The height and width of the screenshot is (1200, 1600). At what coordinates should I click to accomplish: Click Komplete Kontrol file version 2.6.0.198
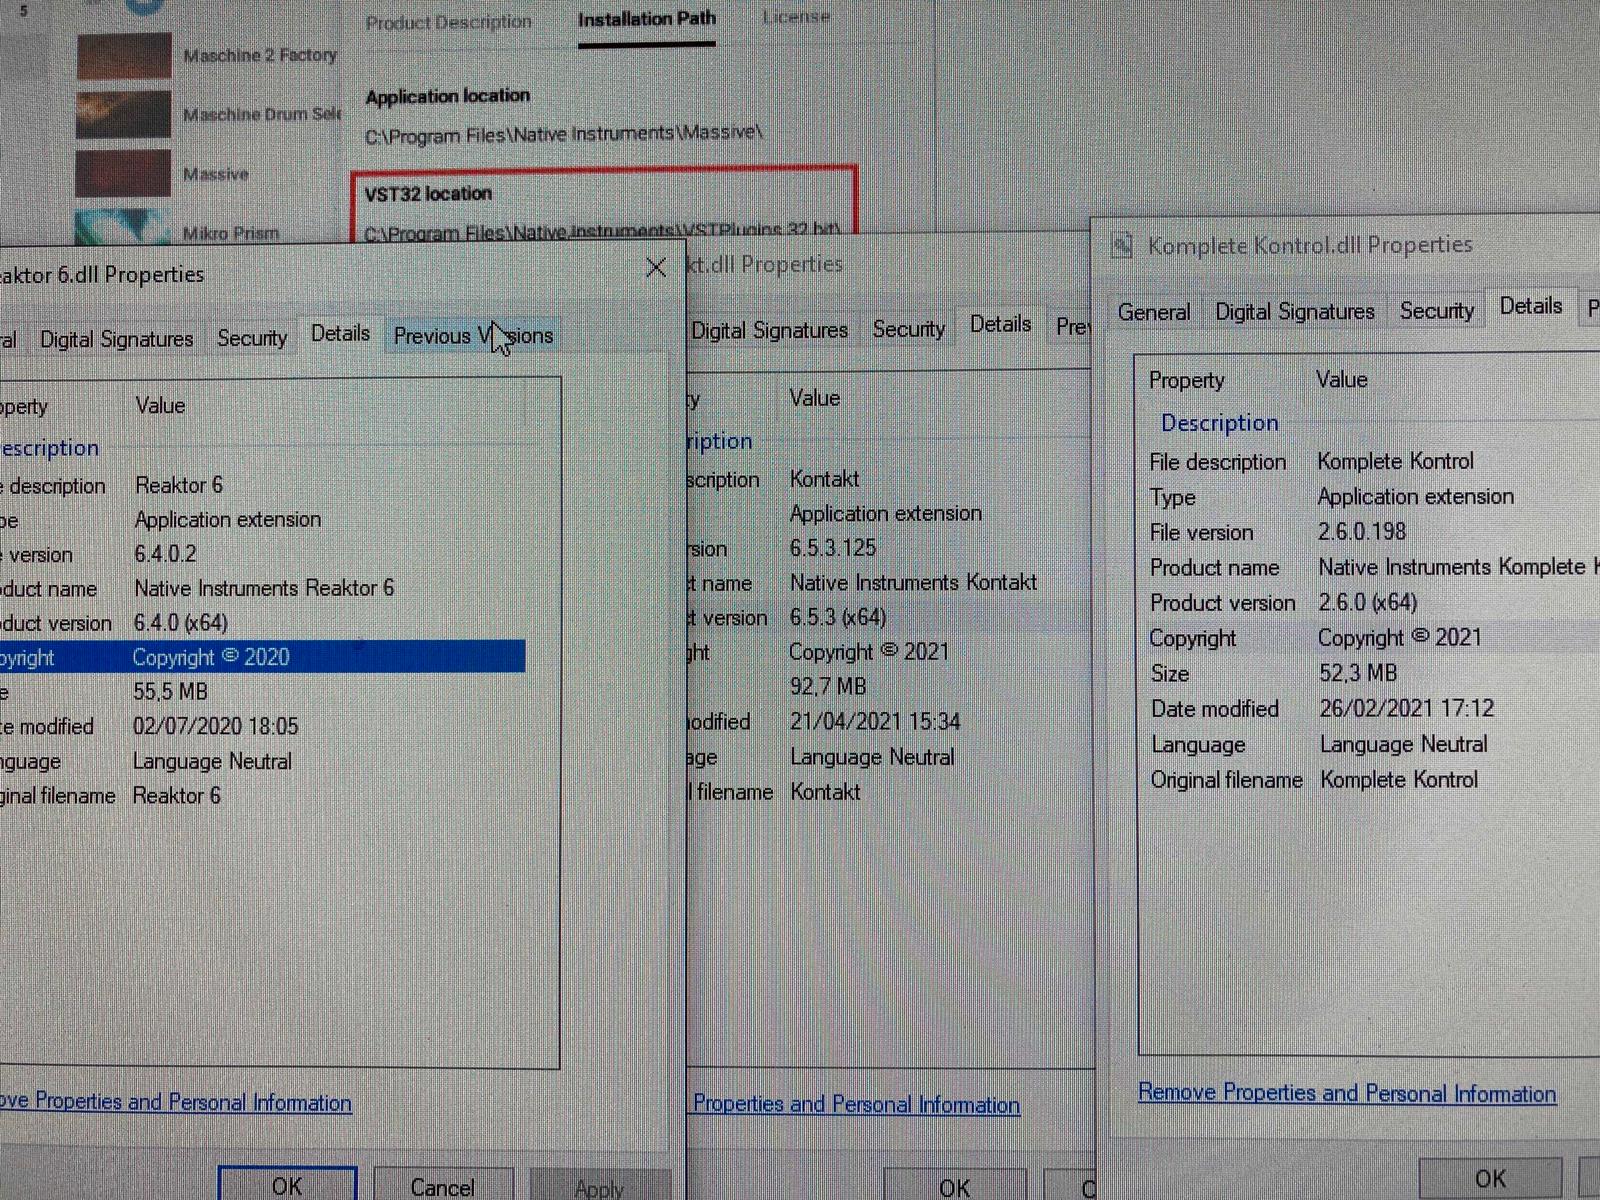point(1361,532)
